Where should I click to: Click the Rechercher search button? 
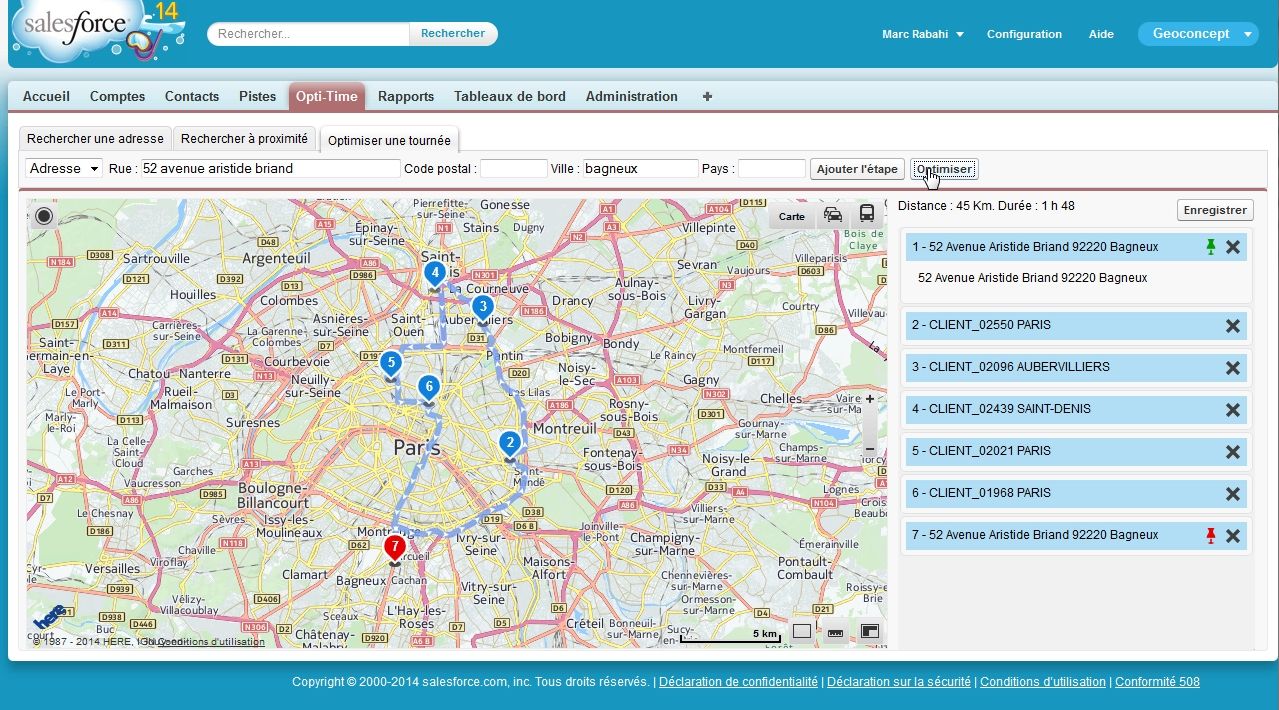click(x=453, y=34)
